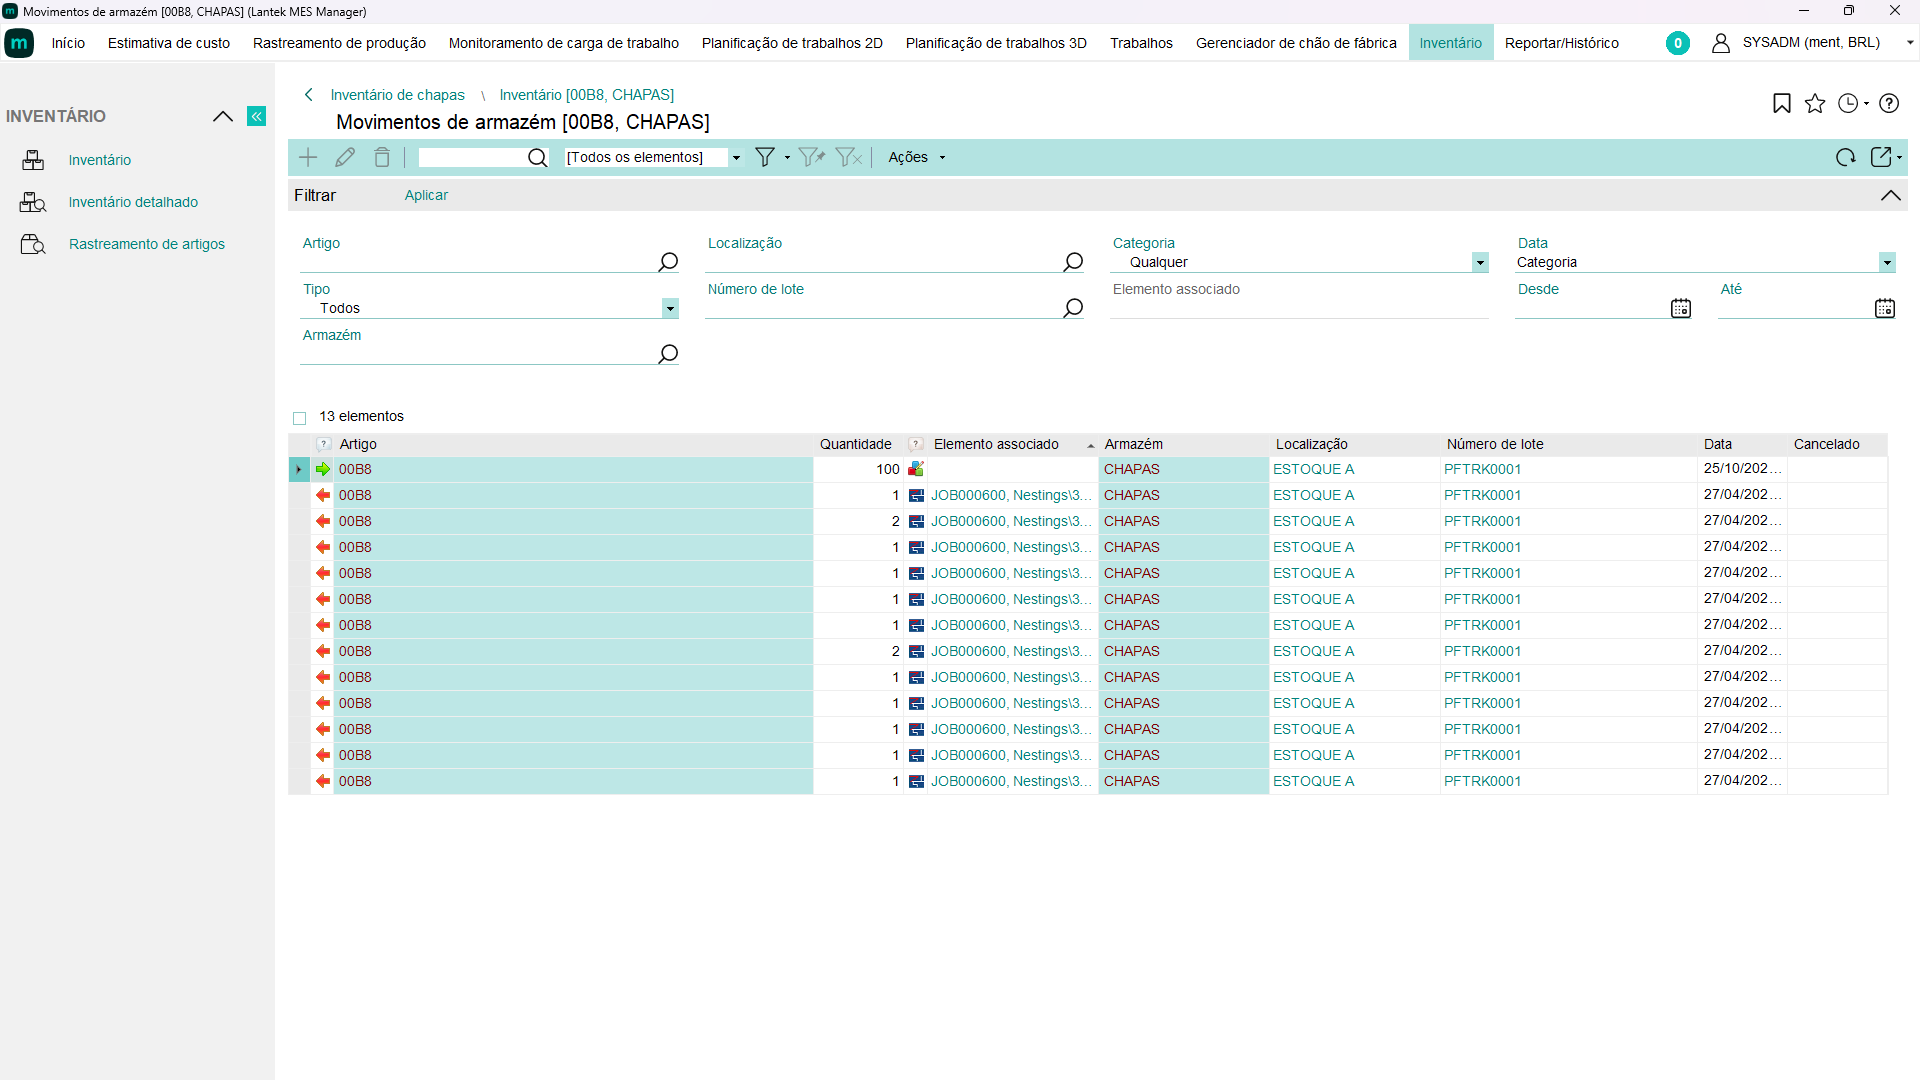Screen dimensions: 1920x1080
Task: Click the edit filter funnel icon
Action: coord(812,157)
